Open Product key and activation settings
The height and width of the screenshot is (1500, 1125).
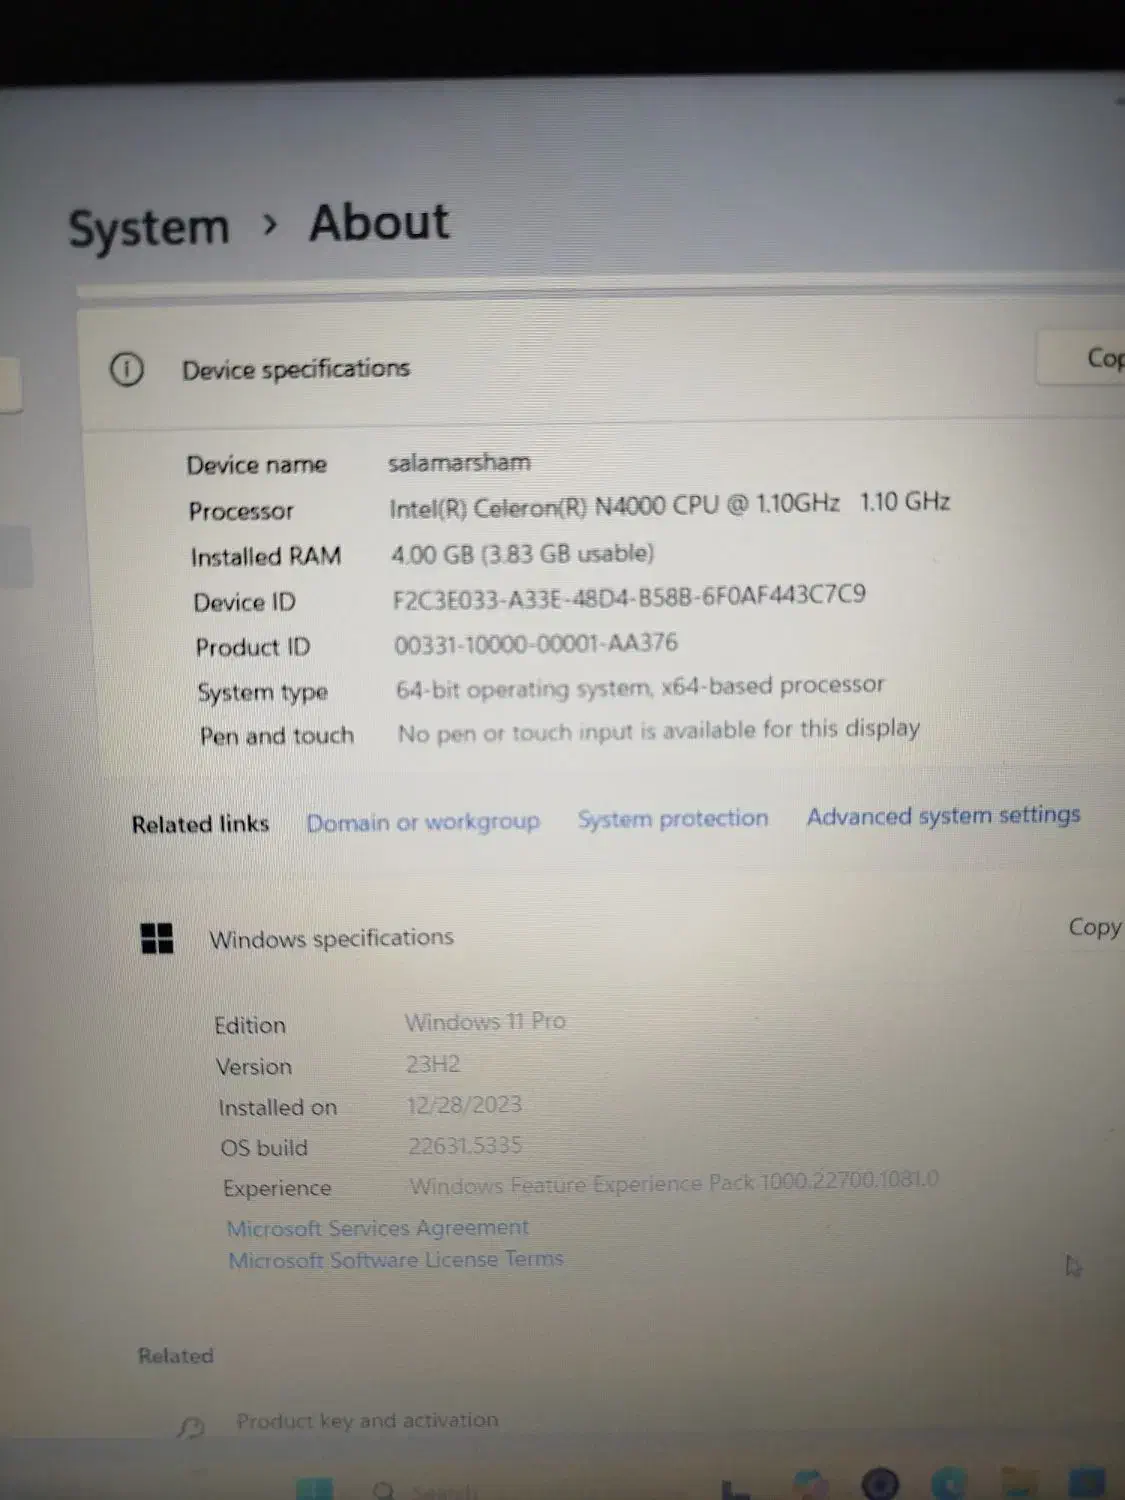coord(367,1420)
